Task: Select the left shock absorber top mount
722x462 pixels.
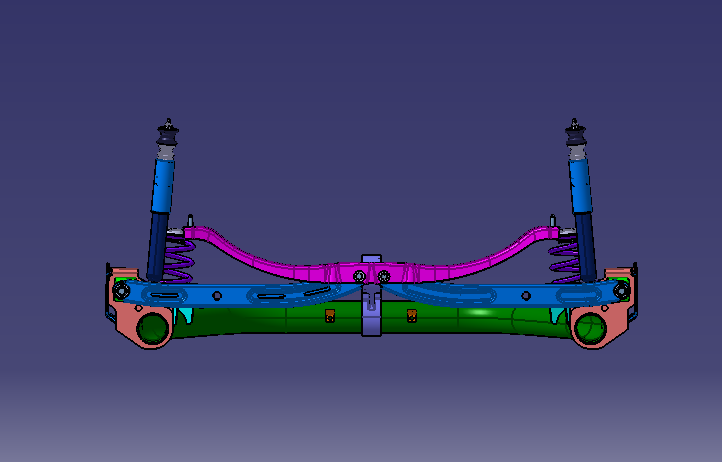Action: [x=168, y=134]
